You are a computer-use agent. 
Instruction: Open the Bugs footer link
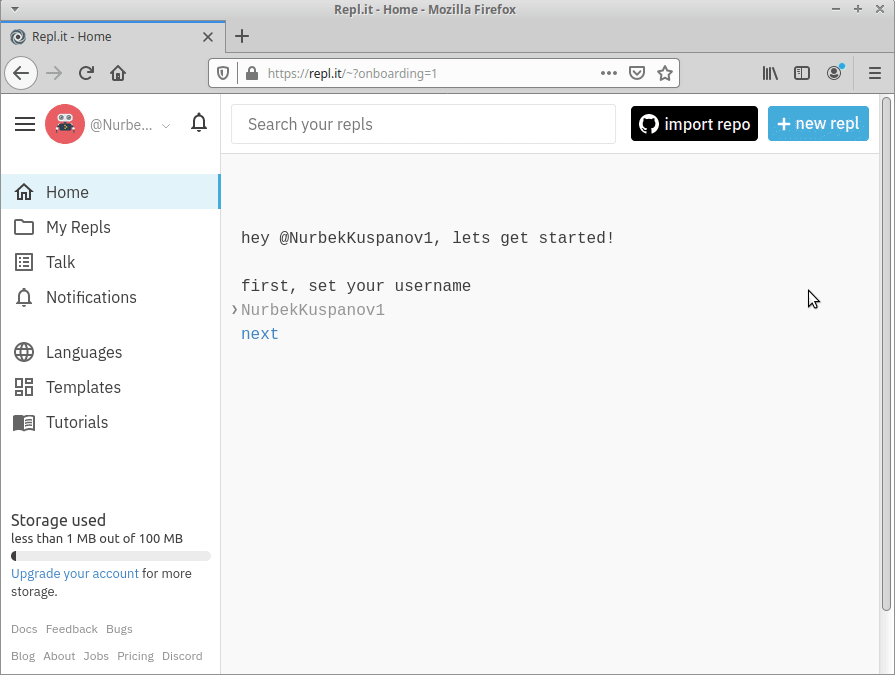point(119,629)
